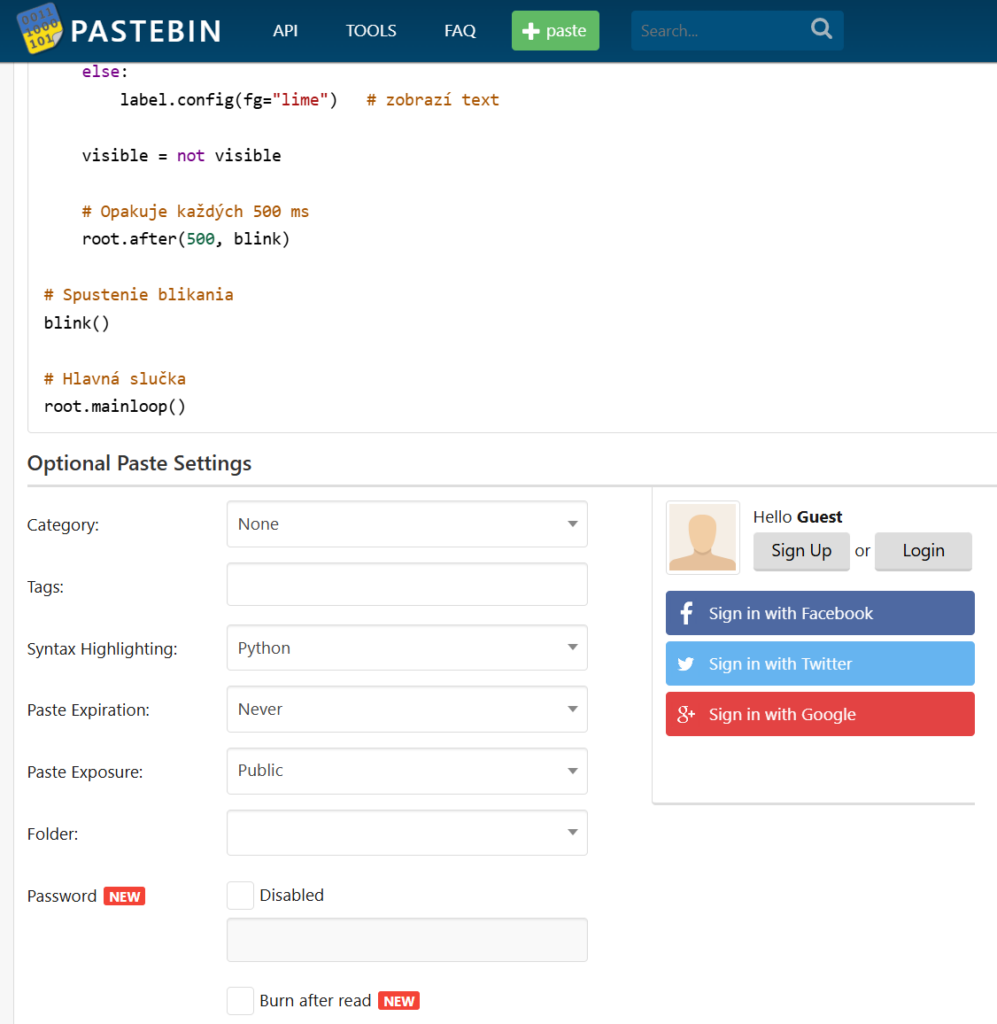This screenshot has width=997, height=1024.
Task: Click the 'else:' code line
Action: point(105,72)
